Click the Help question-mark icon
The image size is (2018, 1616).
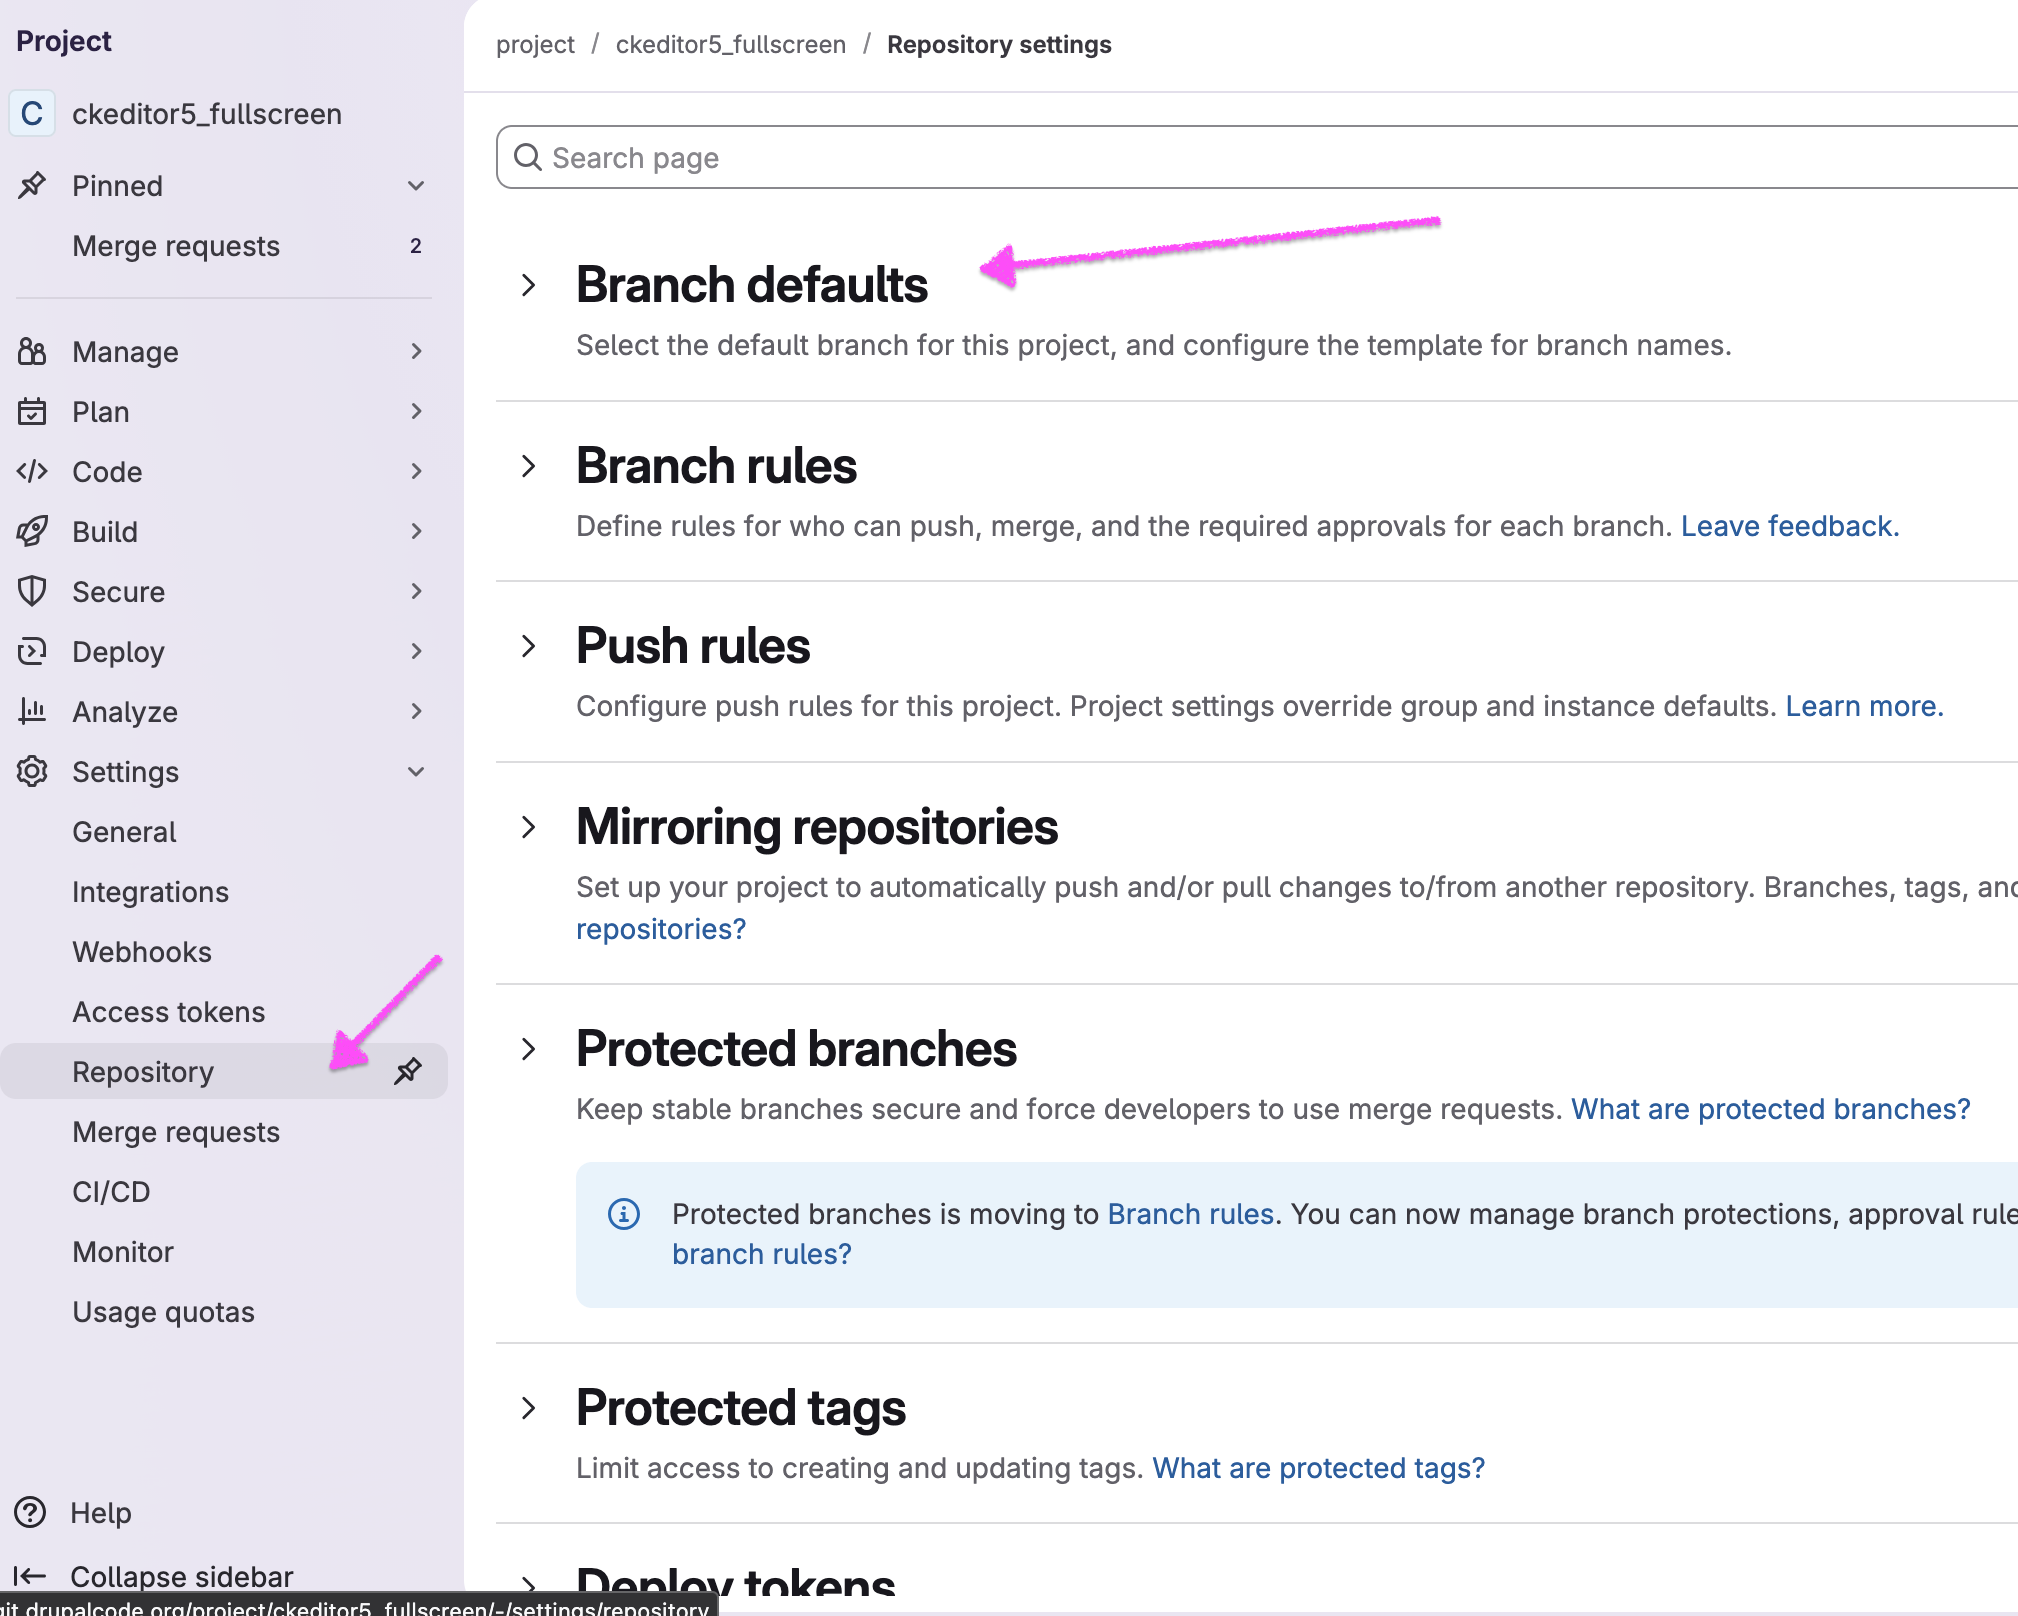32,1512
